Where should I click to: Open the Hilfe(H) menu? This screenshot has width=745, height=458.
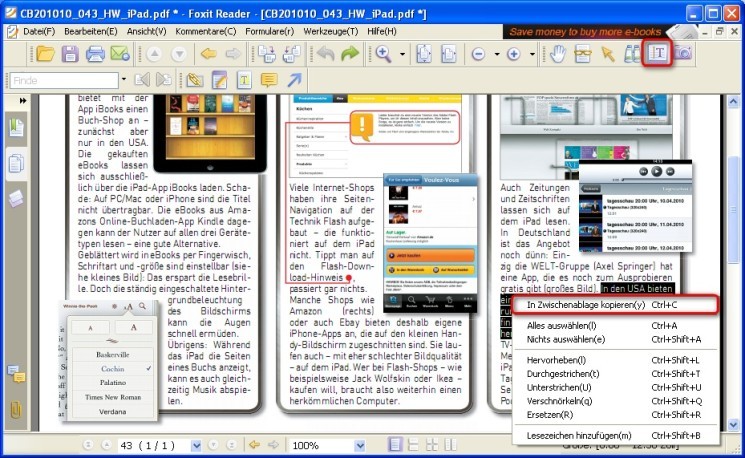pyautogui.click(x=382, y=31)
